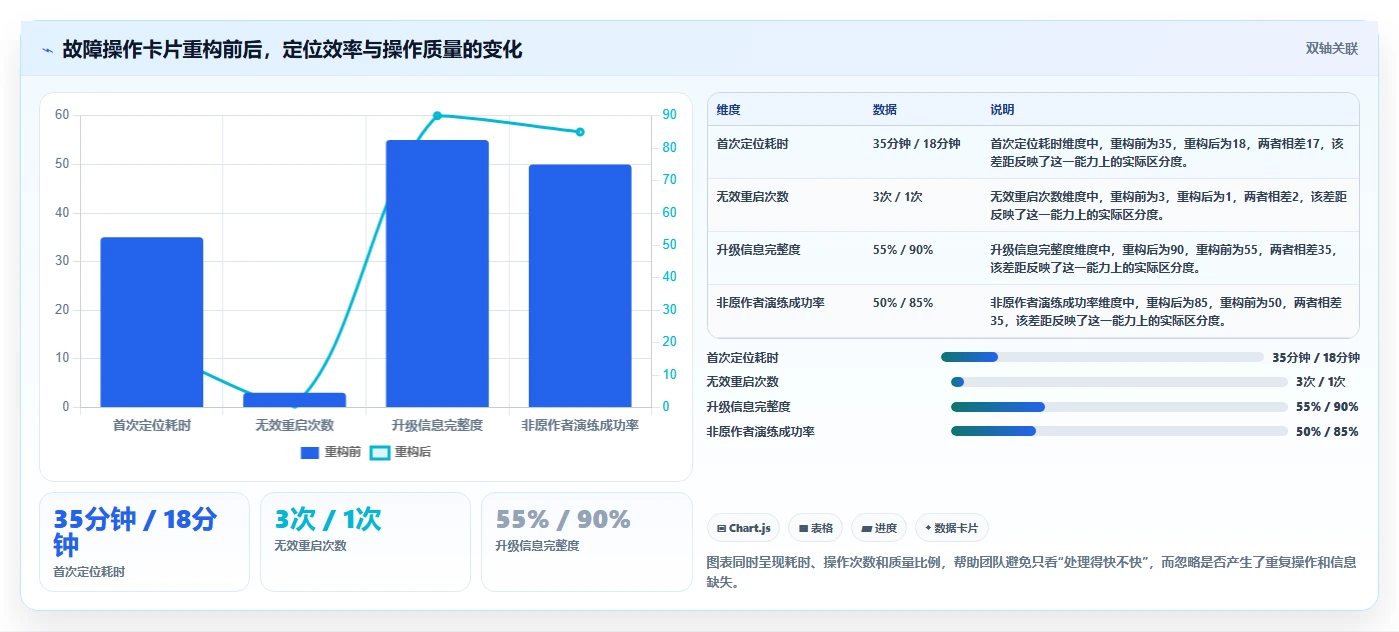Click the 非原作者演练成功率 progress bar
1399x632 pixels.
coord(1119,431)
